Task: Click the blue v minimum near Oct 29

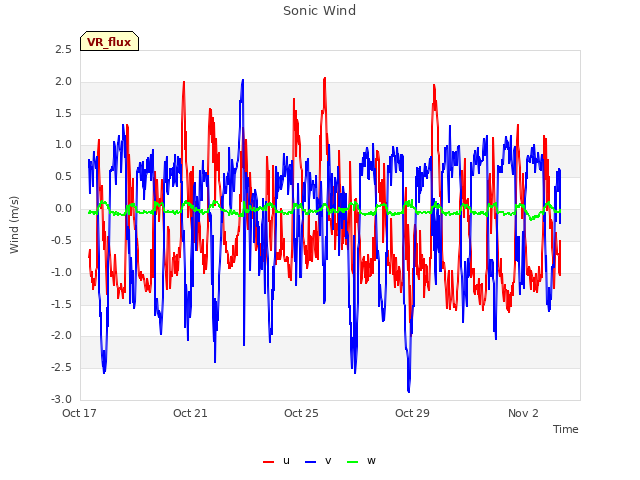Action: pos(409,391)
